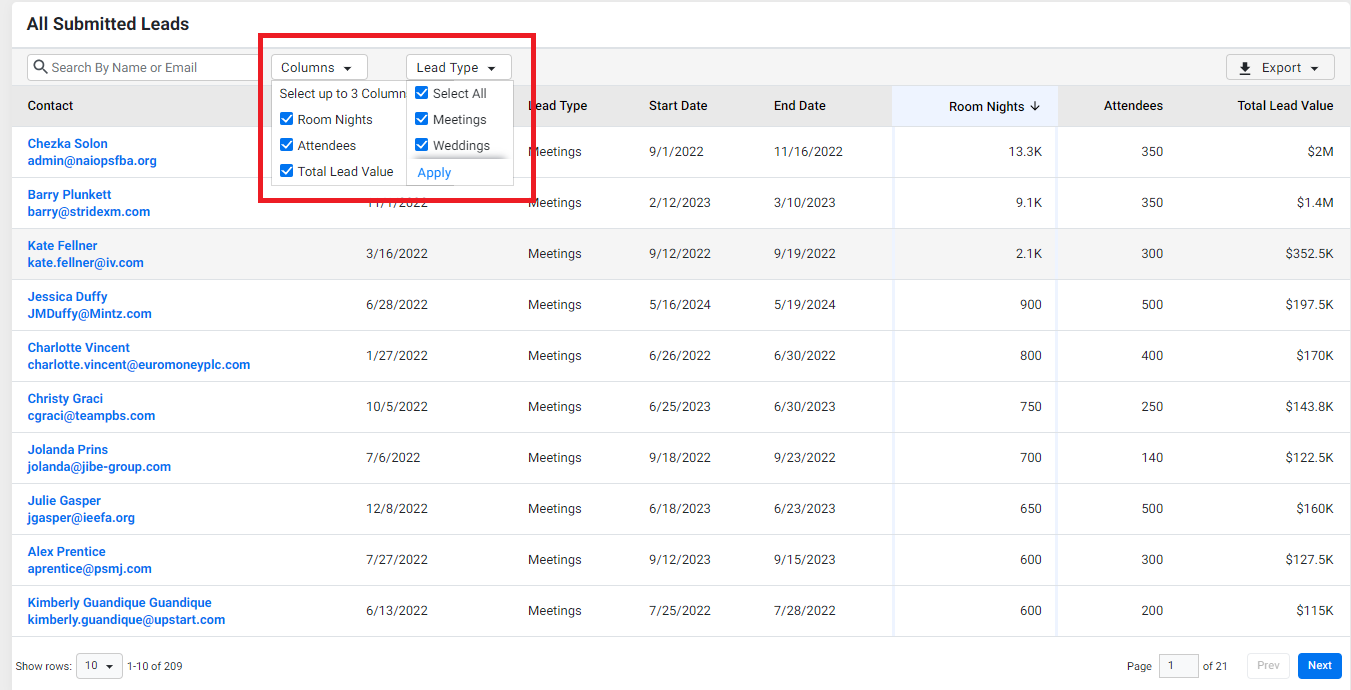The width and height of the screenshot is (1351, 690).
Task: Click the 10/5/2022 date cell
Action: point(397,407)
